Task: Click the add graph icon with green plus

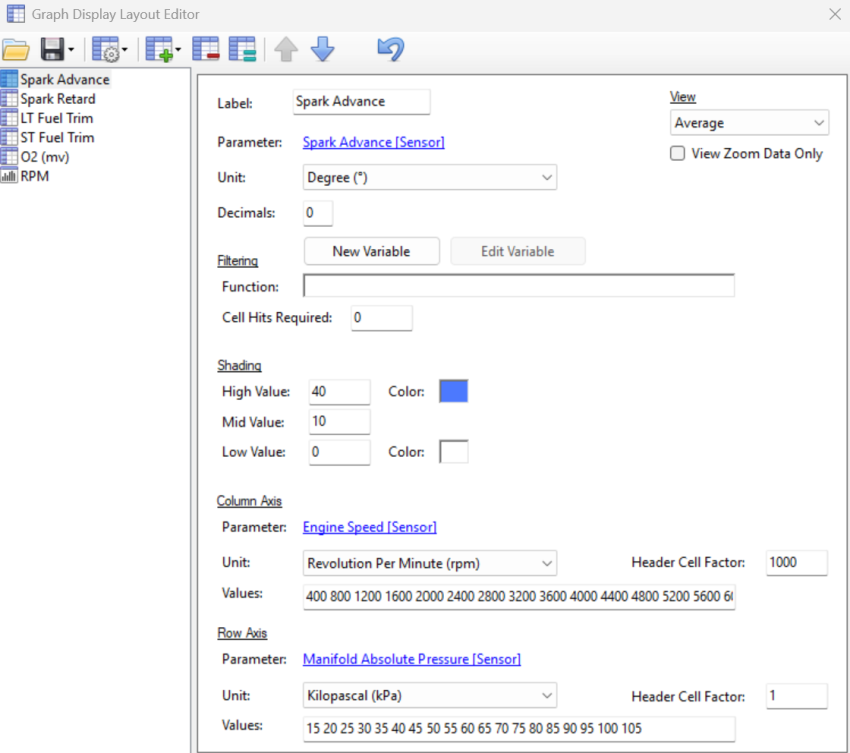Action: (158, 49)
